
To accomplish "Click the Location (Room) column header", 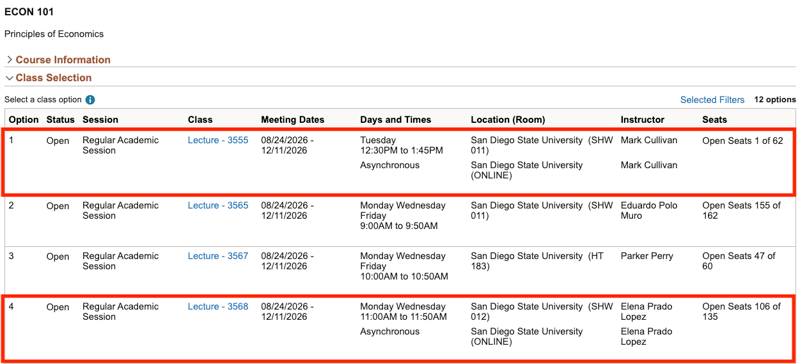I will [508, 120].
